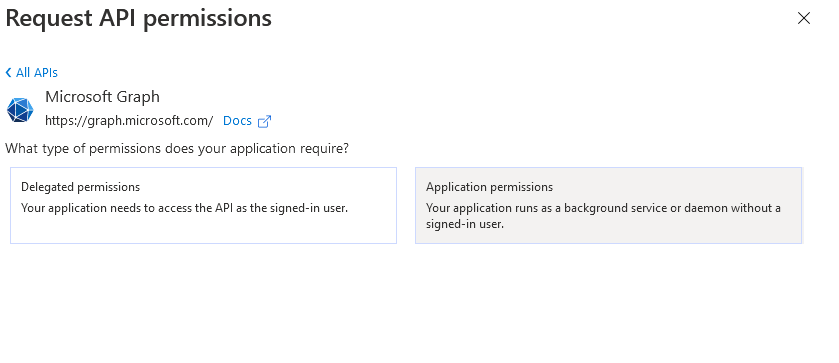Click the signed-in user access description
The height and width of the screenshot is (363, 839).
tap(185, 208)
